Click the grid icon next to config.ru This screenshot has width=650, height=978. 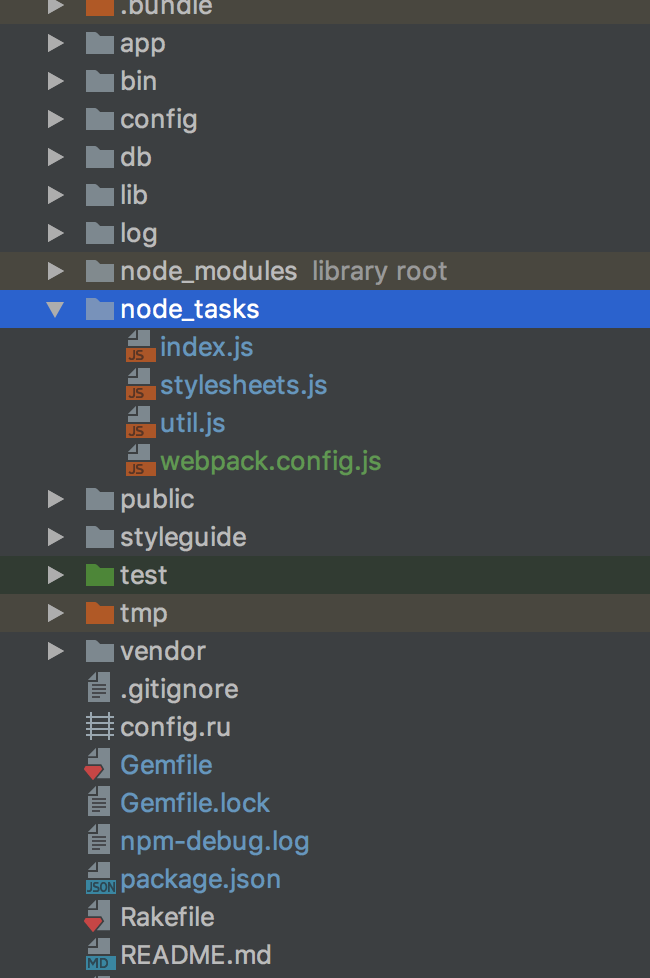click(x=100, y=727)
